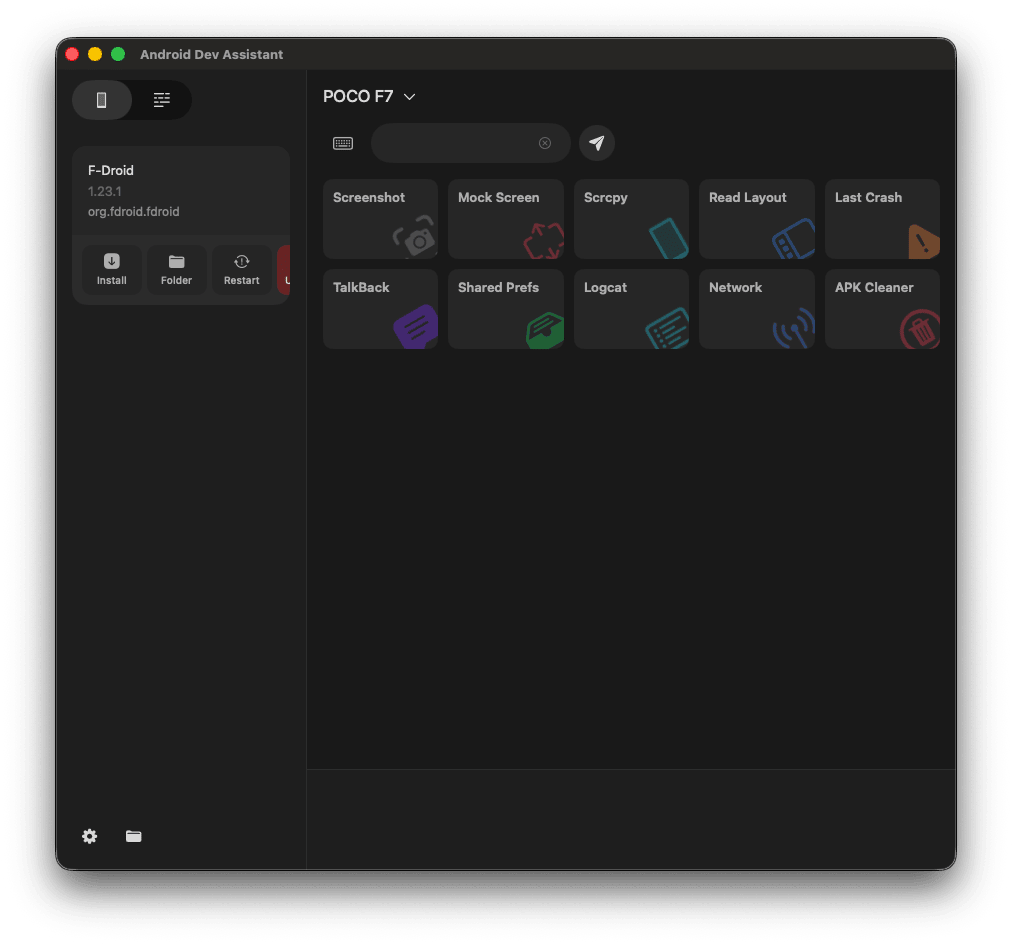
Task: Open the folder icon in bottom sidebar
Action: click(x=134, y=836)
